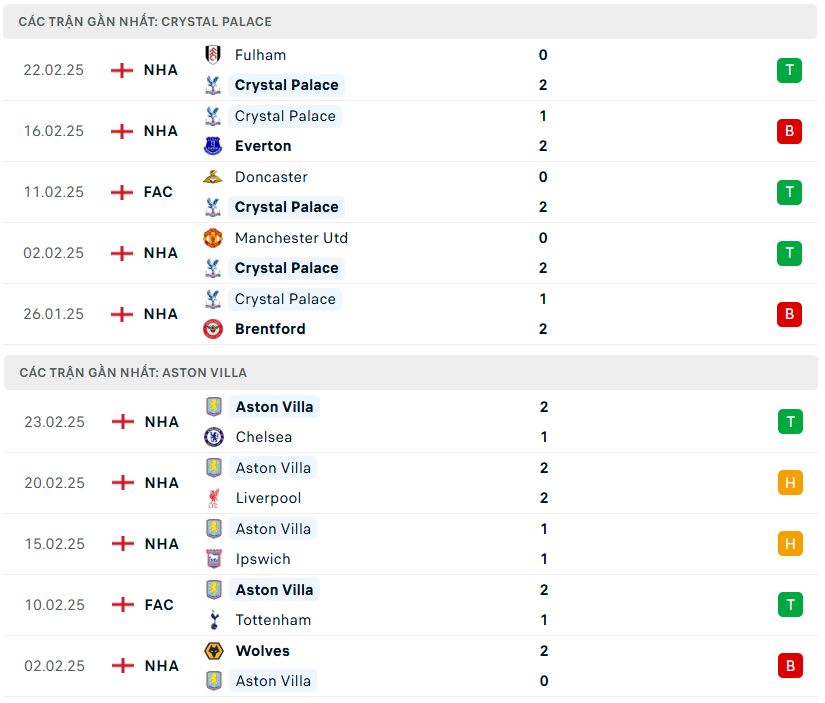The width and height of the screenshot is (825, 703).
Task: Click the FAC label on the 10.02.25 row
Action: click(159, 605)
